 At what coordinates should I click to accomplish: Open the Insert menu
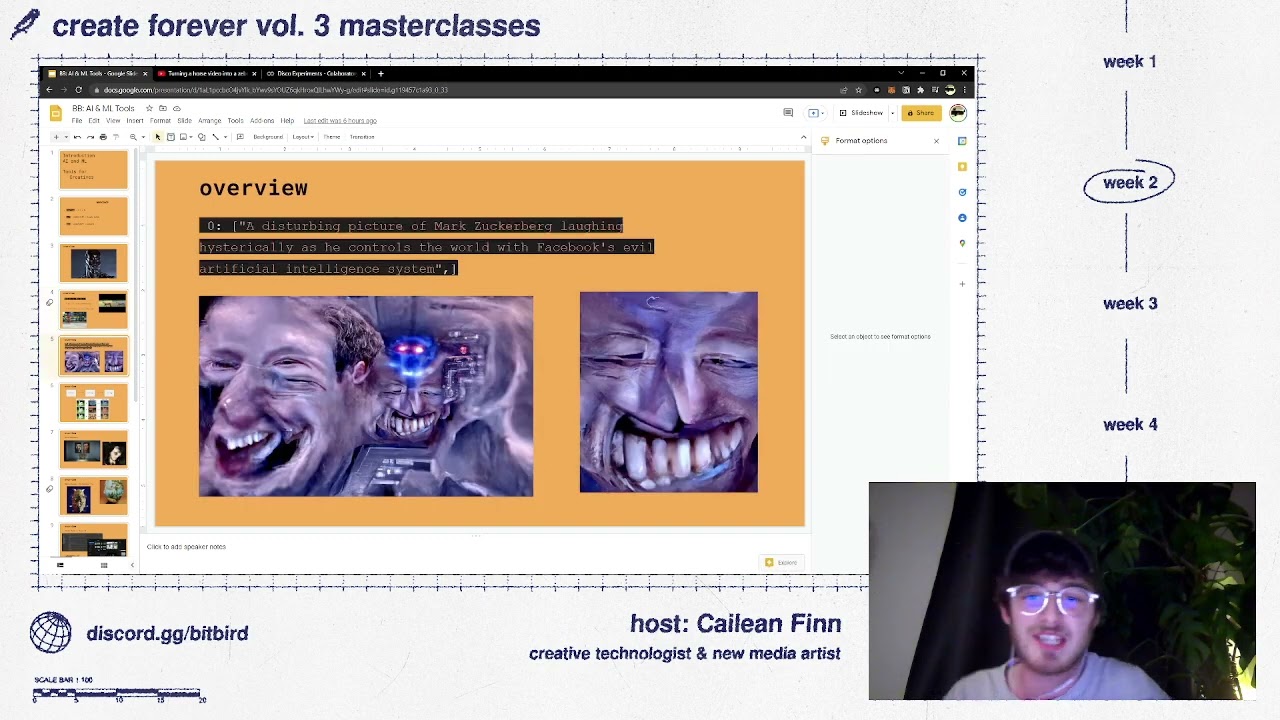(x=135, y=121)
